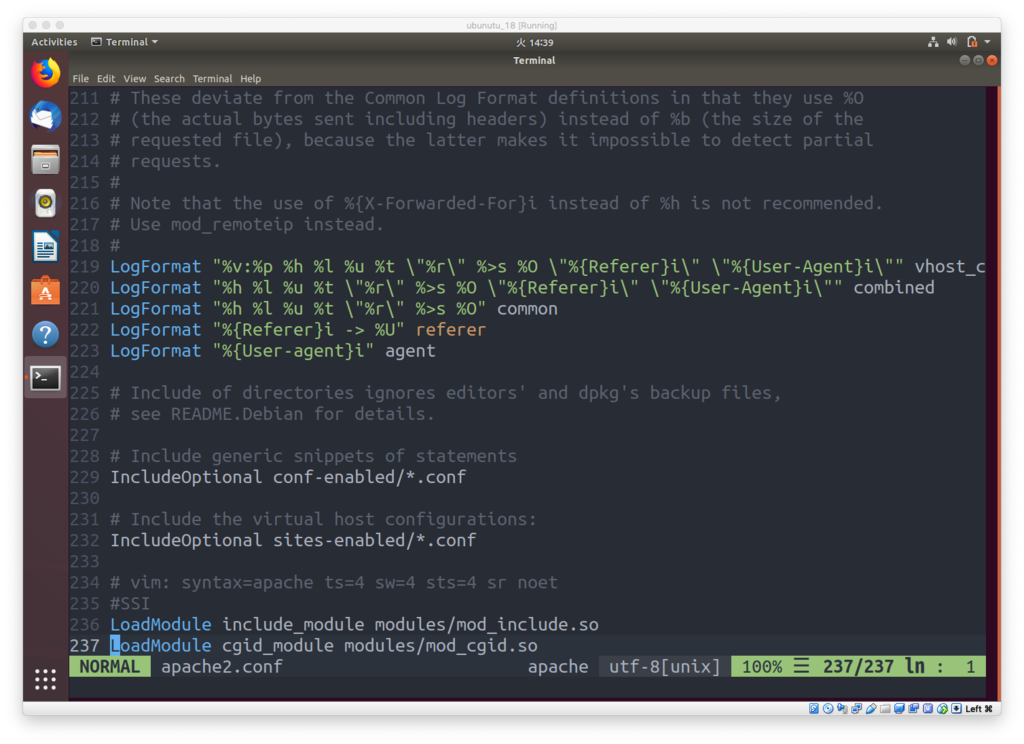The width and height of the screenshot is (1024, 744).
Task: Click the NORMAL mode indicator
Action: pos(110,667)
